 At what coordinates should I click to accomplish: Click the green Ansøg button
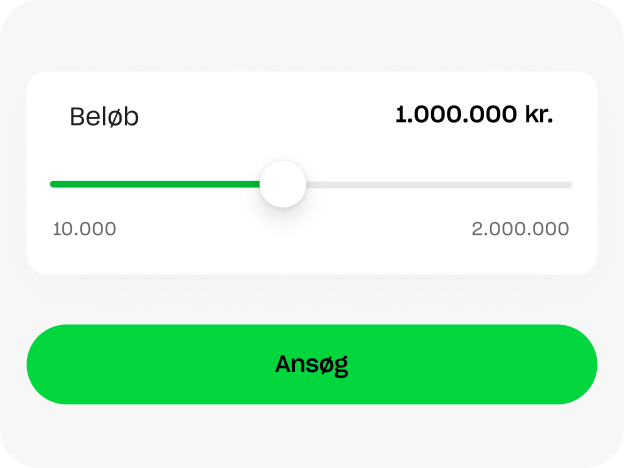(312, 364)
